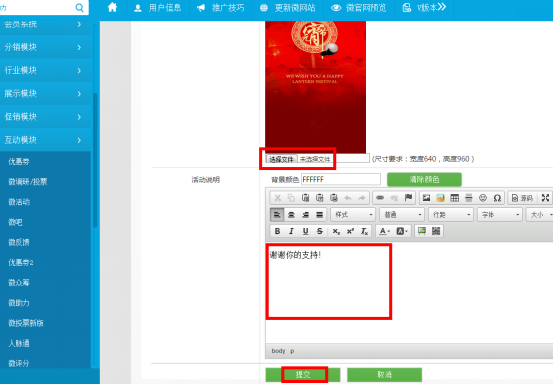This screenshot has width=553, height=384.
Task: Insert image using the image icon
Action: click(426, 198)
